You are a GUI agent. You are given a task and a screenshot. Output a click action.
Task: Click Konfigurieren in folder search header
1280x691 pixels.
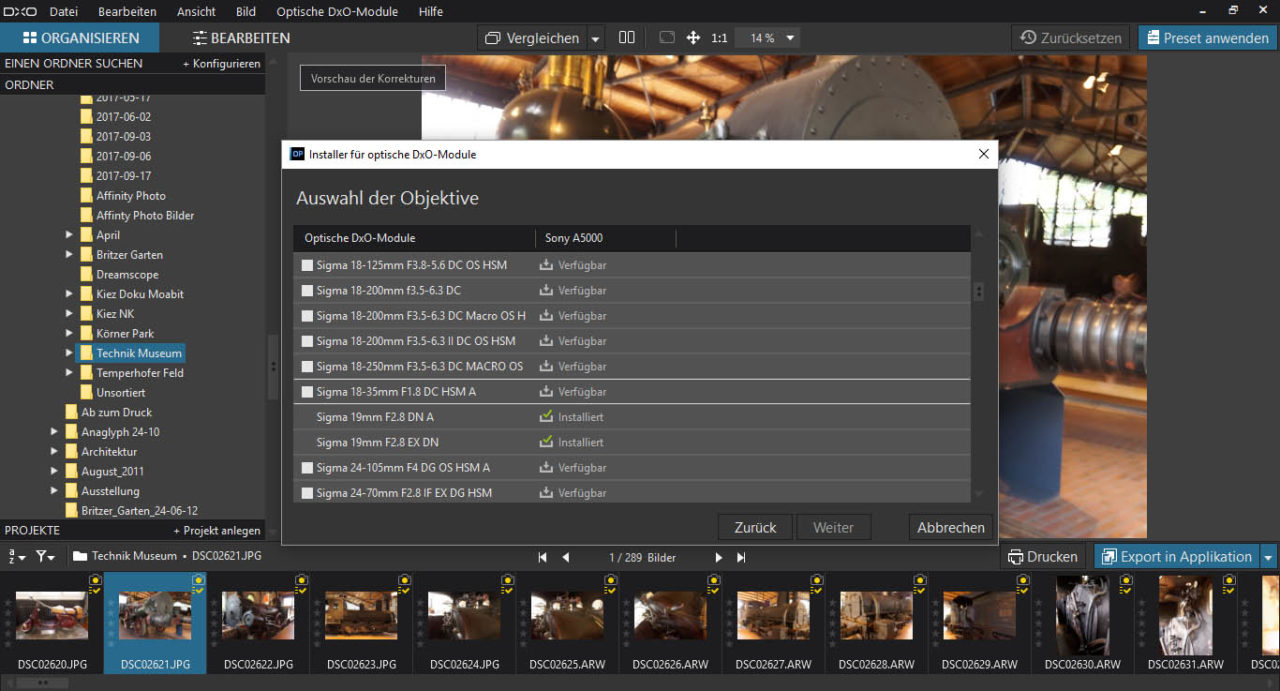(221, 63)
